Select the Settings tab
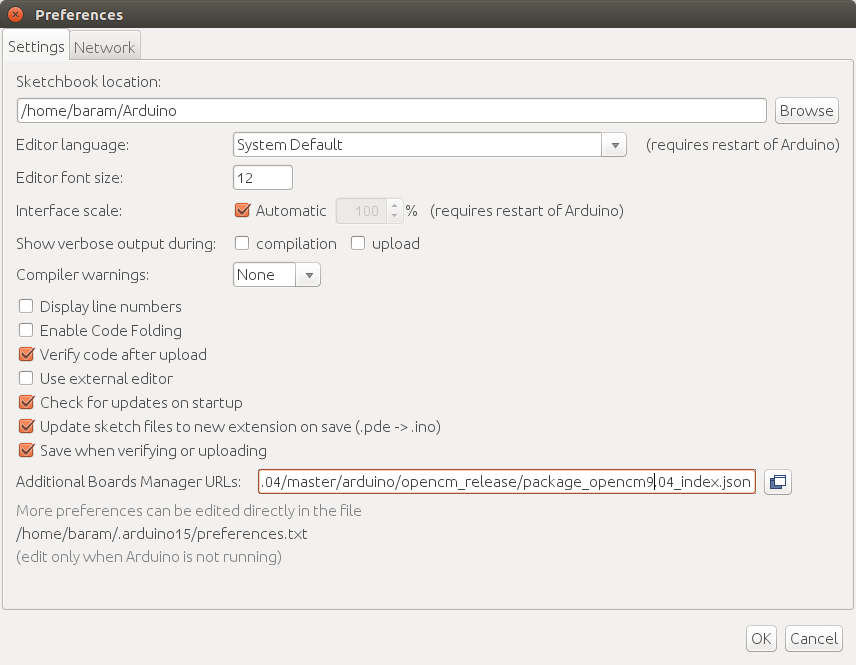This screenshot has width=856, height=665. [36, 47]
